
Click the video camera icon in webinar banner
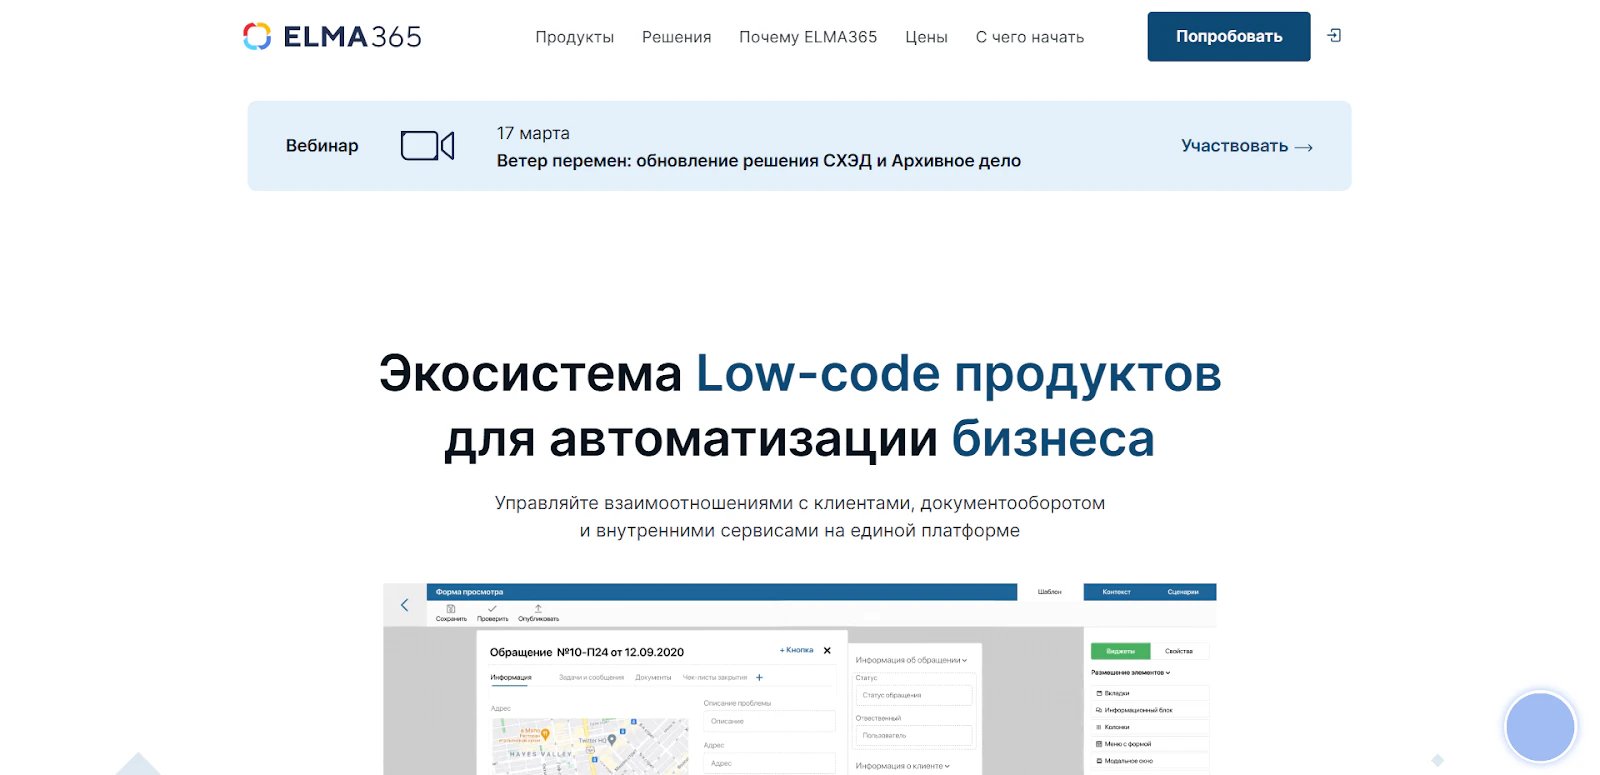pyautogui.click(x=427, y=146)
